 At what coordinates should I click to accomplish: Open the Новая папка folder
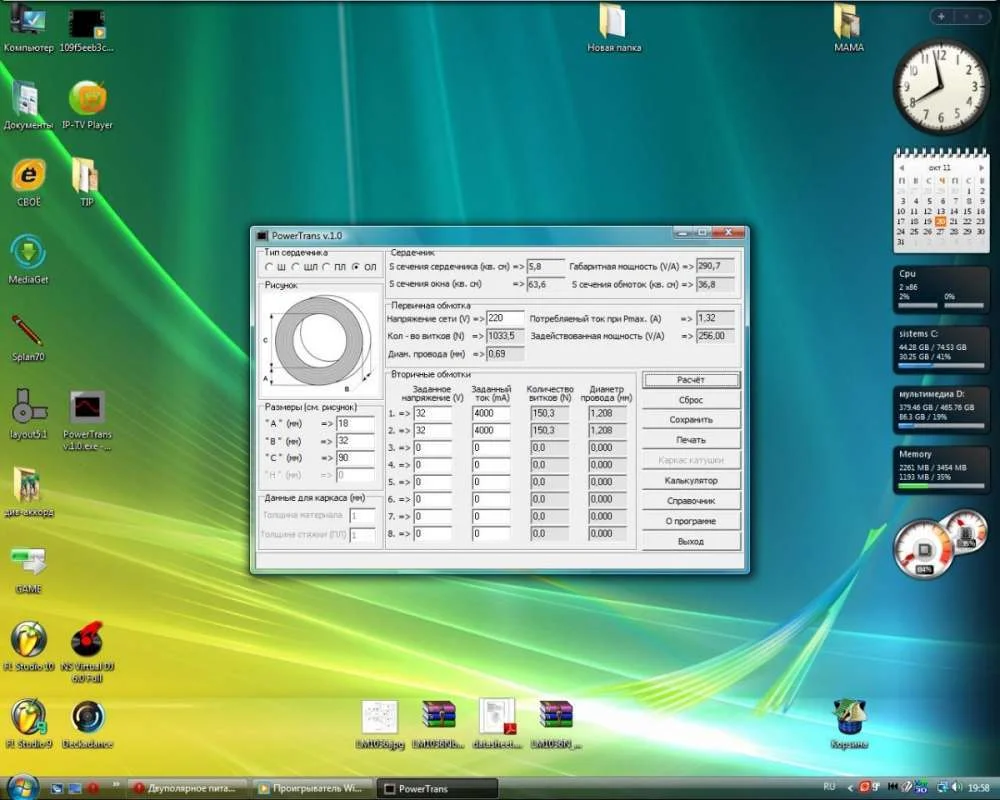coord(613,21)
